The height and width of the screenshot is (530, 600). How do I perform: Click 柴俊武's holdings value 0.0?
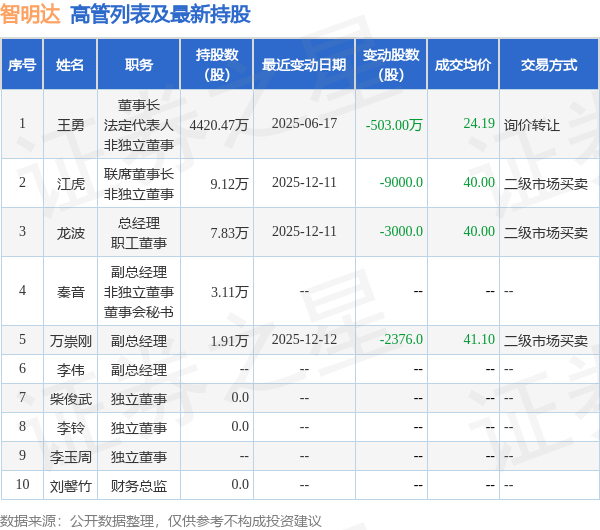[240, 397]
